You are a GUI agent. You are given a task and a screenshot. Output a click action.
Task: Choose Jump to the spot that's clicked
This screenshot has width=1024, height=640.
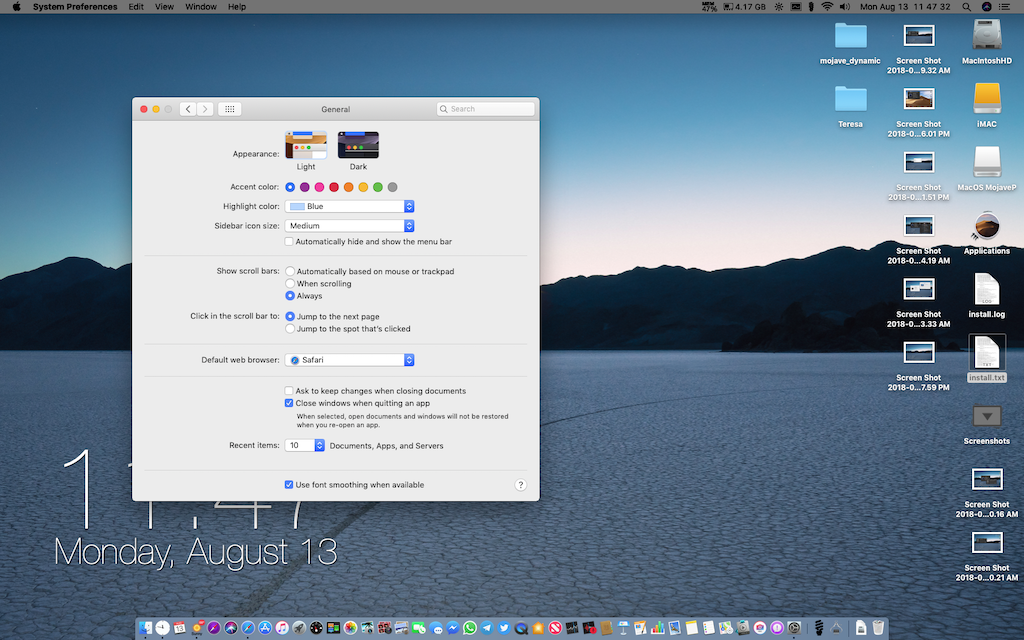pyautogui.click(x=290, y=329)
